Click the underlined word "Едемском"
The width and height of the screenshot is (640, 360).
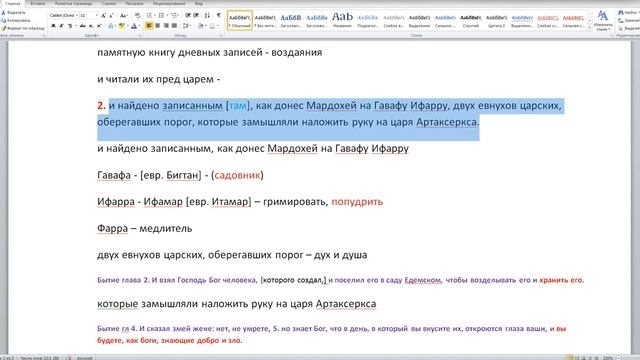tap(422, 280)
